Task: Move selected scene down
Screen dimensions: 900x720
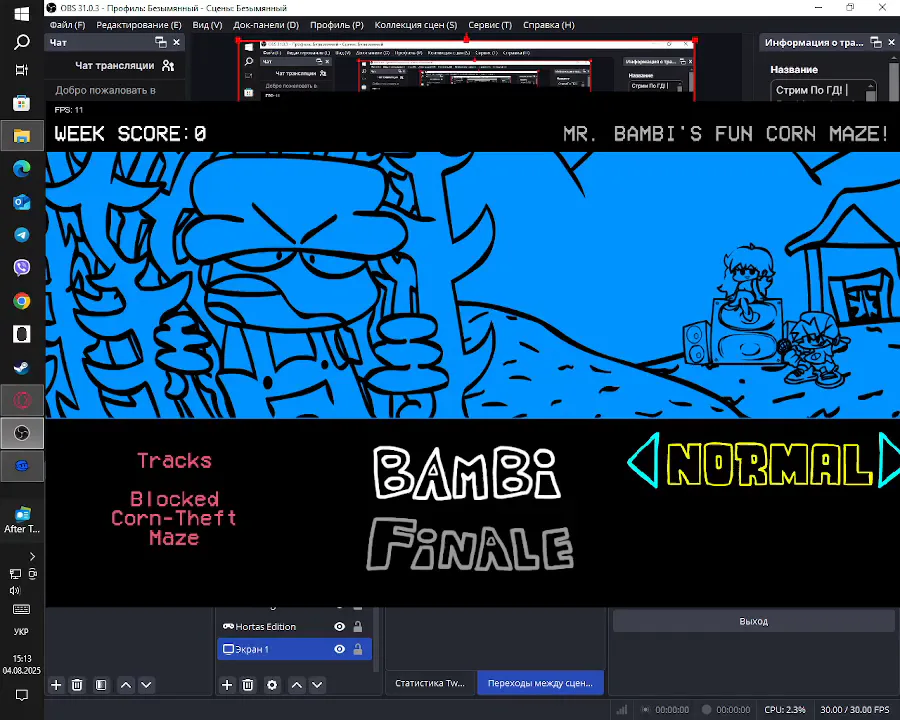Action: [146, 685]
